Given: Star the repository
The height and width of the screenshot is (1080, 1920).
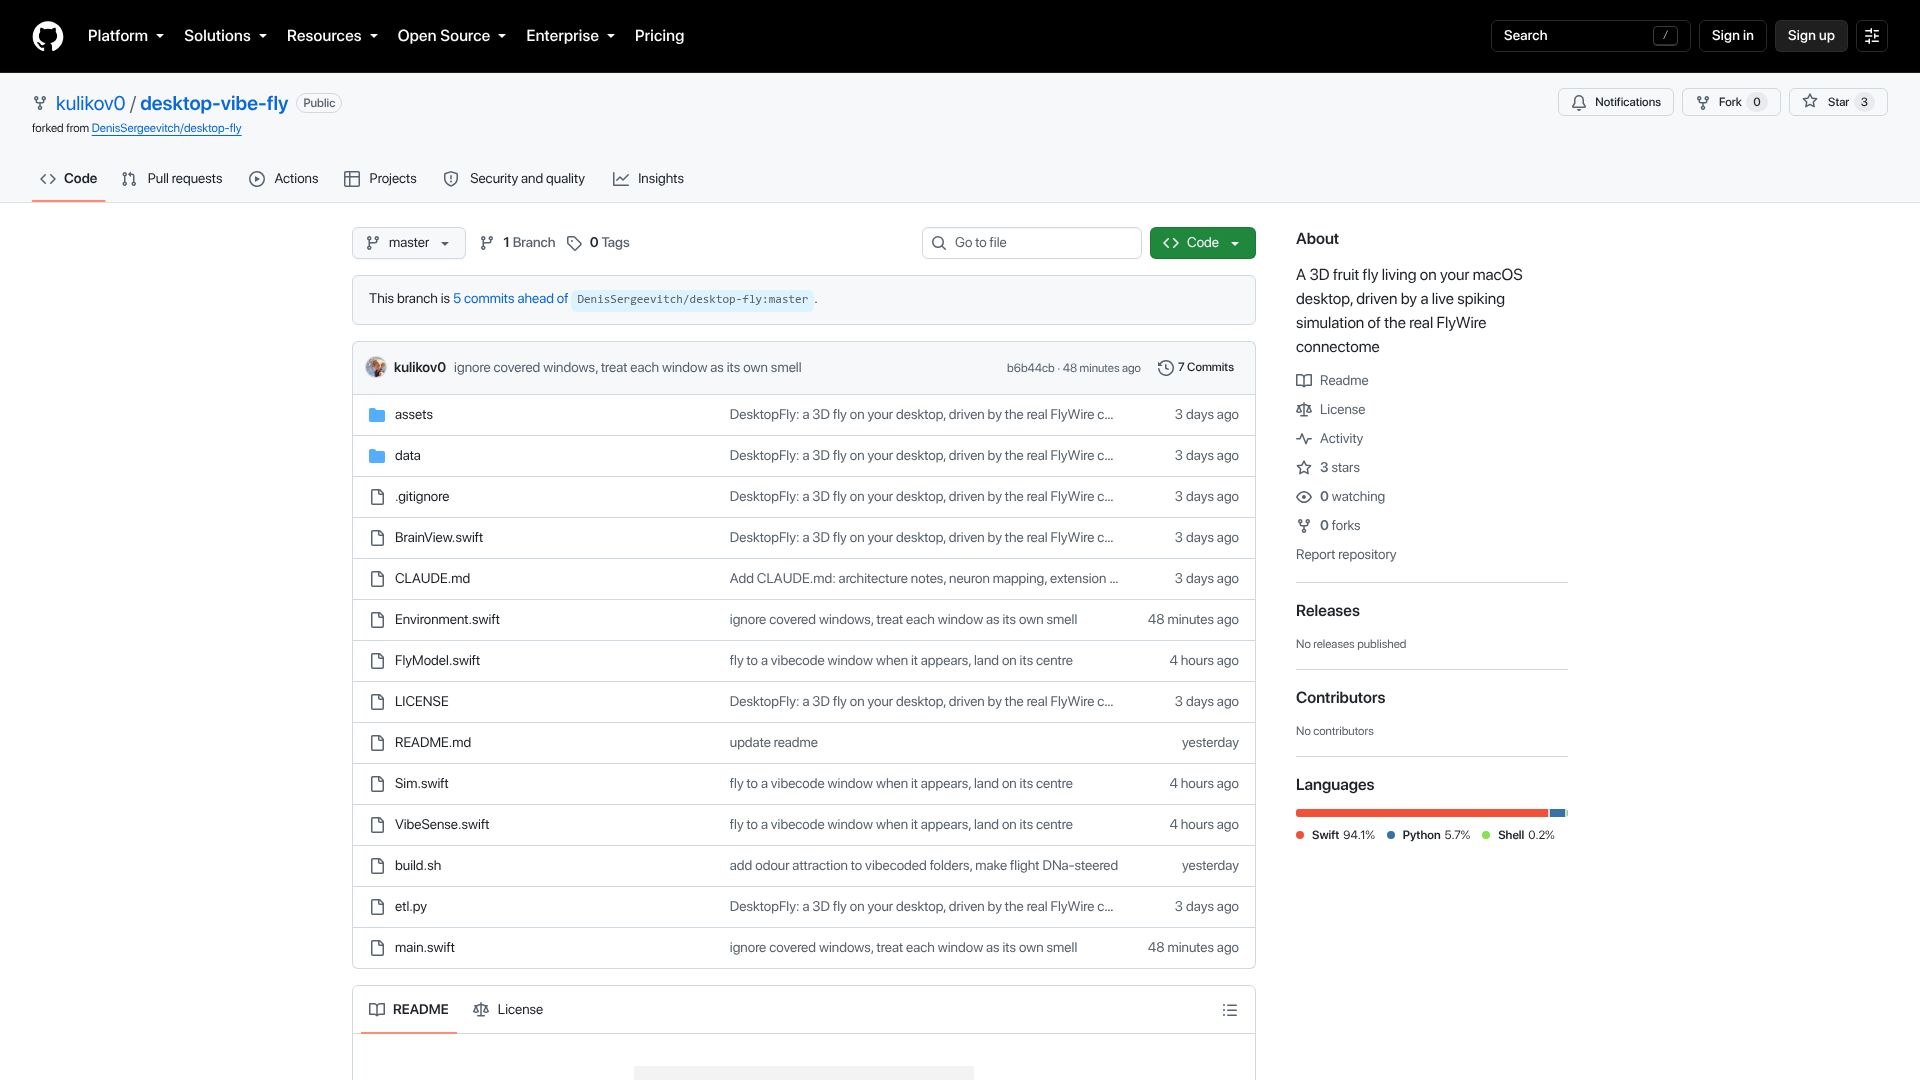Looking at the screenshot, I should point(1838,102).
